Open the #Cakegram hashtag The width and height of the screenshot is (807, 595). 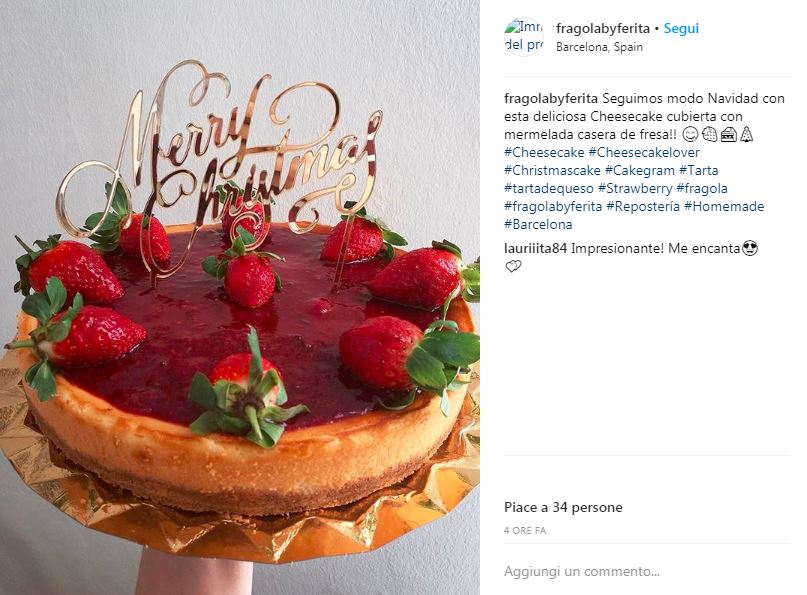point(640,170)
